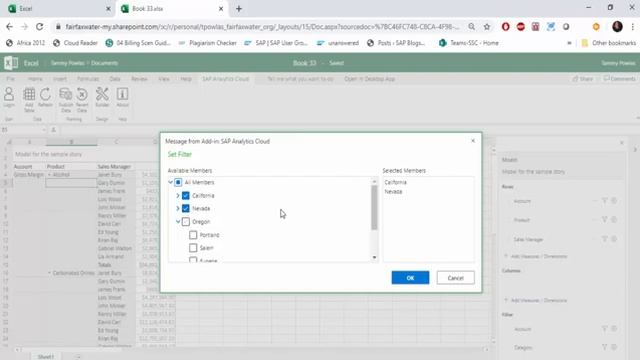Click the filter icon for Account row
640x360 pixels.
(604, 200)
